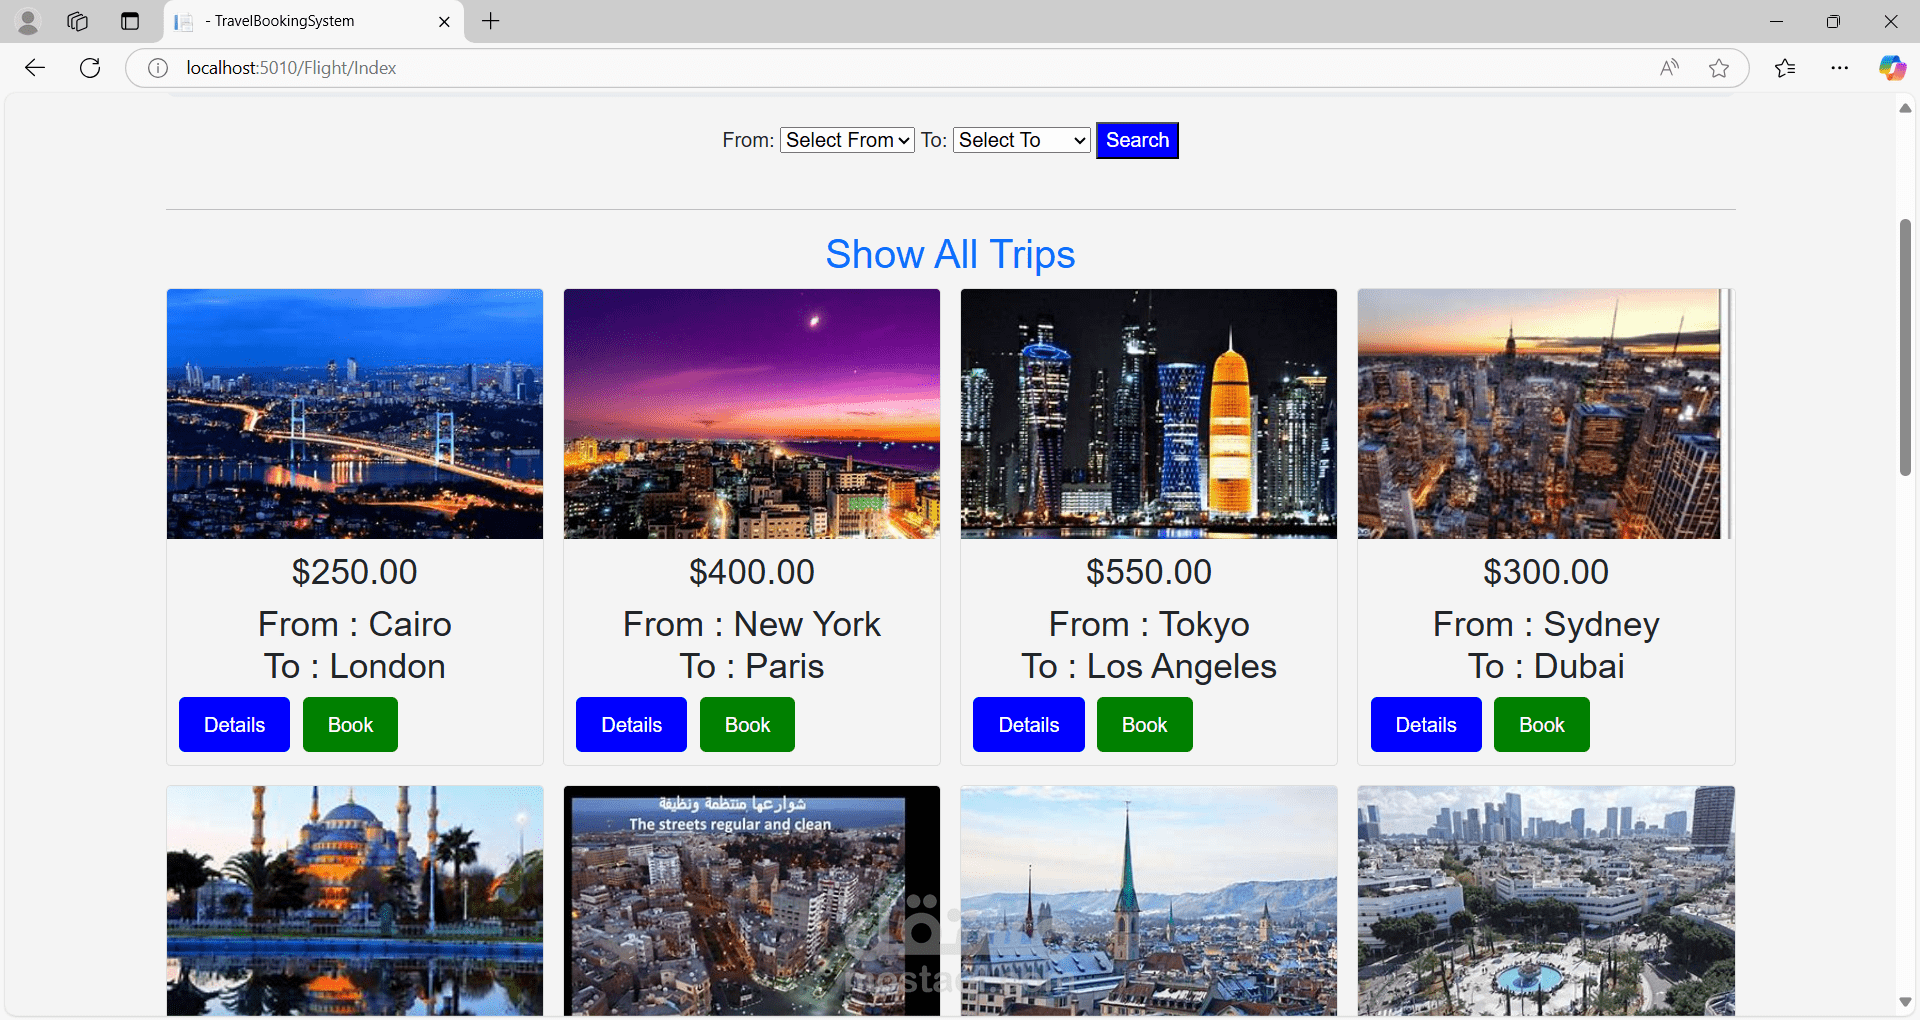Open a new tab with plus icon
The width and height of the screenshot is (1920, 1020).
point(490,21)
